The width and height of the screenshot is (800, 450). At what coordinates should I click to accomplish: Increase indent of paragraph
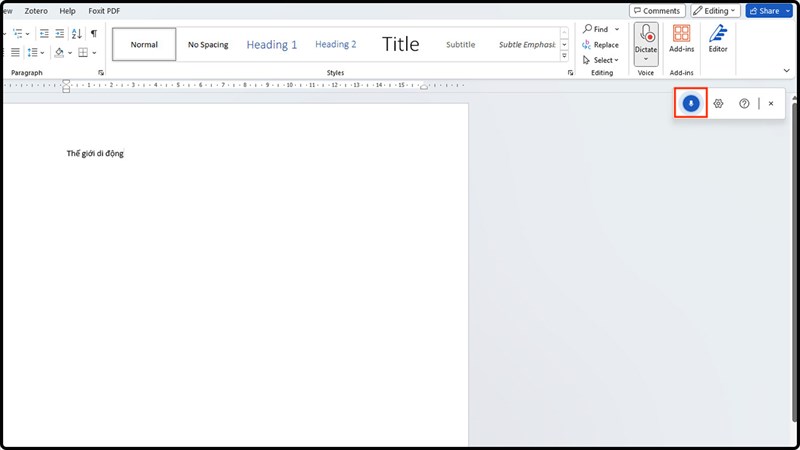[59, 33]
